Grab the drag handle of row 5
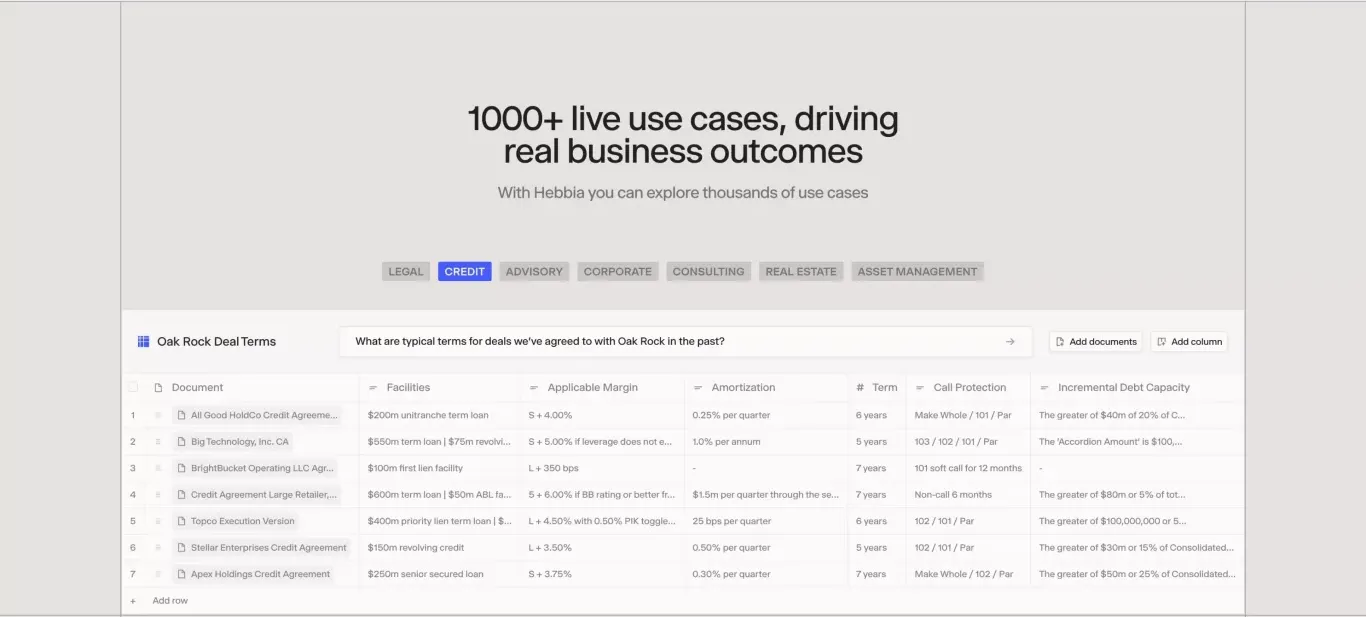The height and width of the screenshot is (617, 1366). pyautogui.click(x=157, y=521)
